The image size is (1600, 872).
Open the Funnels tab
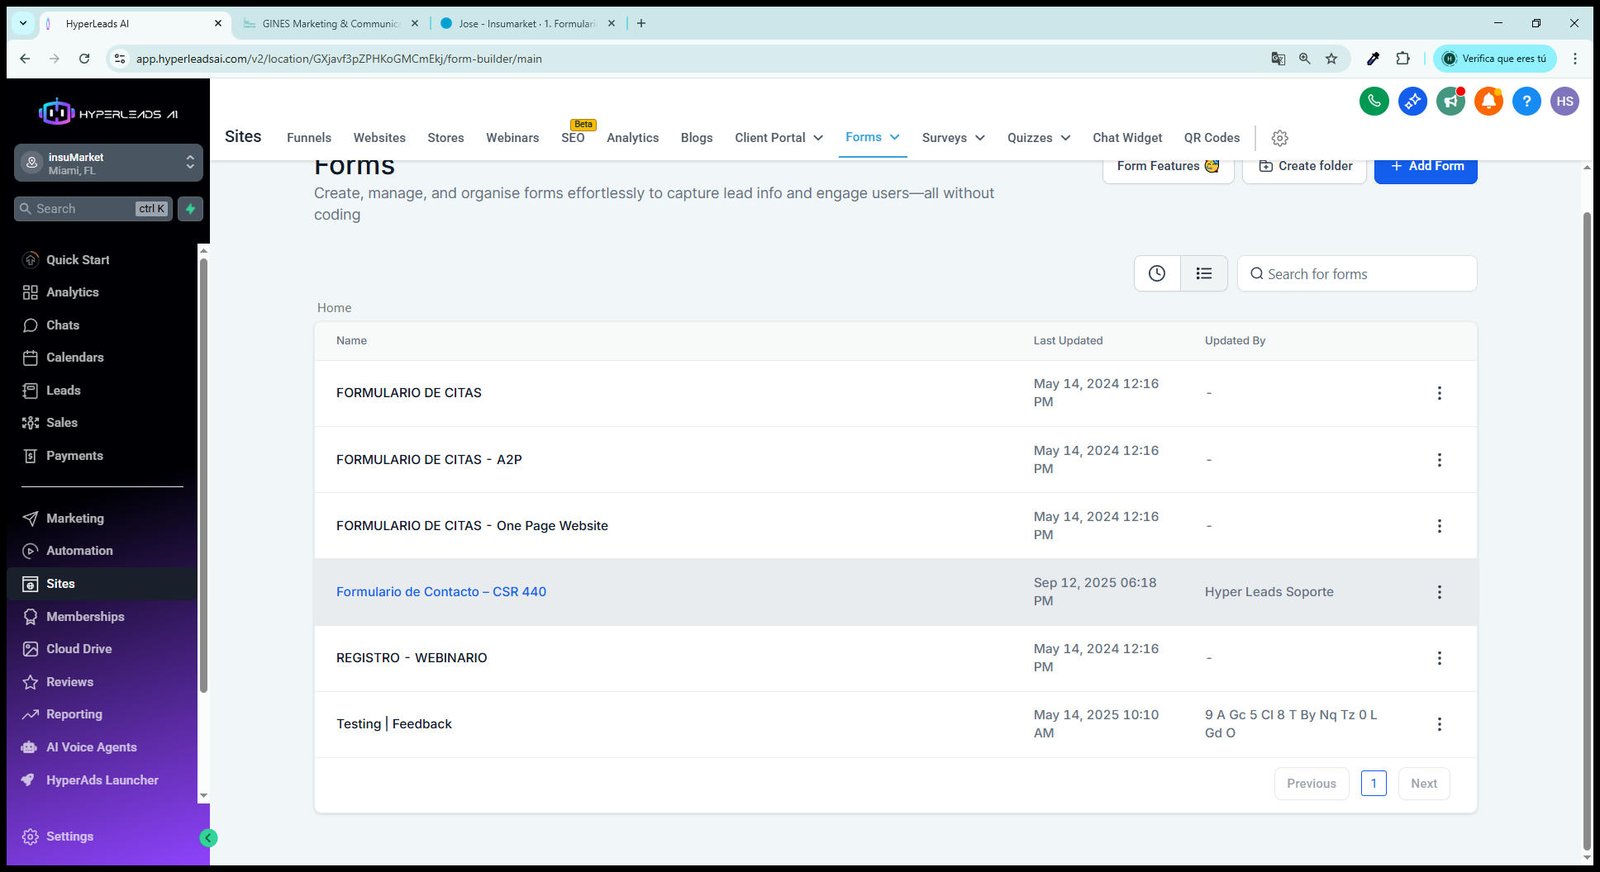tap(309, 138)
